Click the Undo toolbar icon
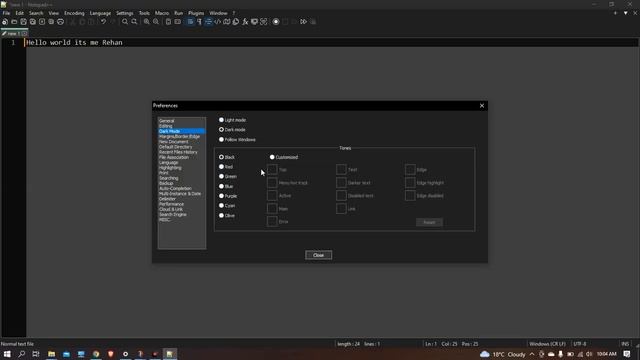 (x=104, y=22)
